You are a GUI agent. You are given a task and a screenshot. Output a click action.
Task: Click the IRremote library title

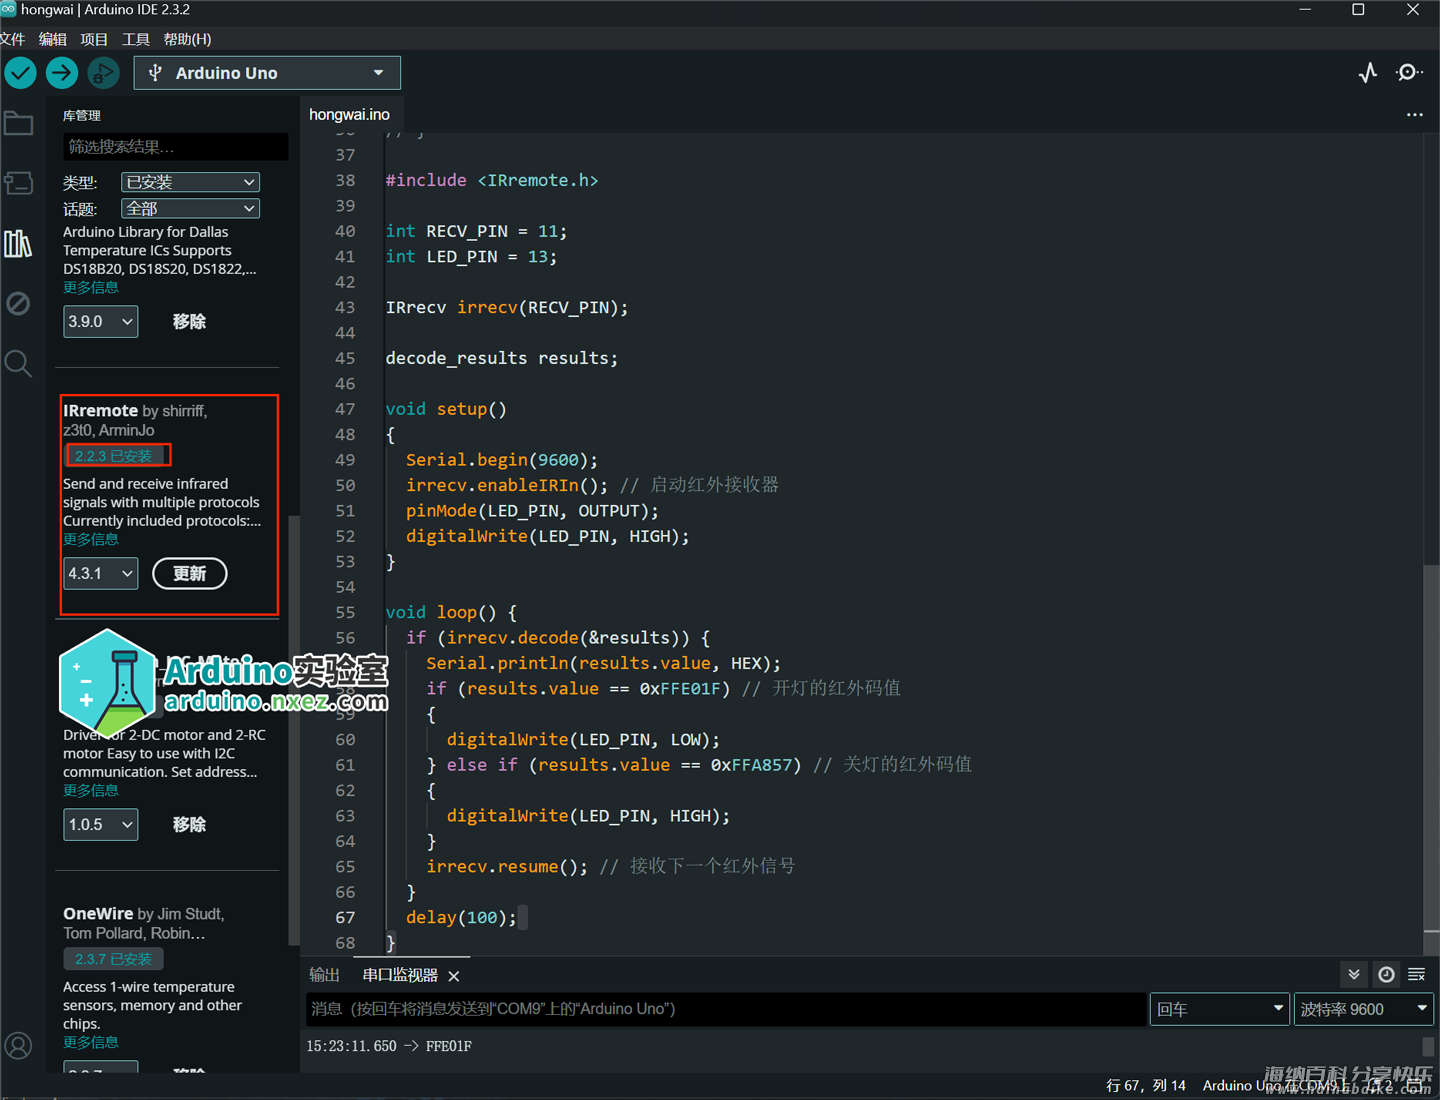pyautogui.click(x=100, y=411)
